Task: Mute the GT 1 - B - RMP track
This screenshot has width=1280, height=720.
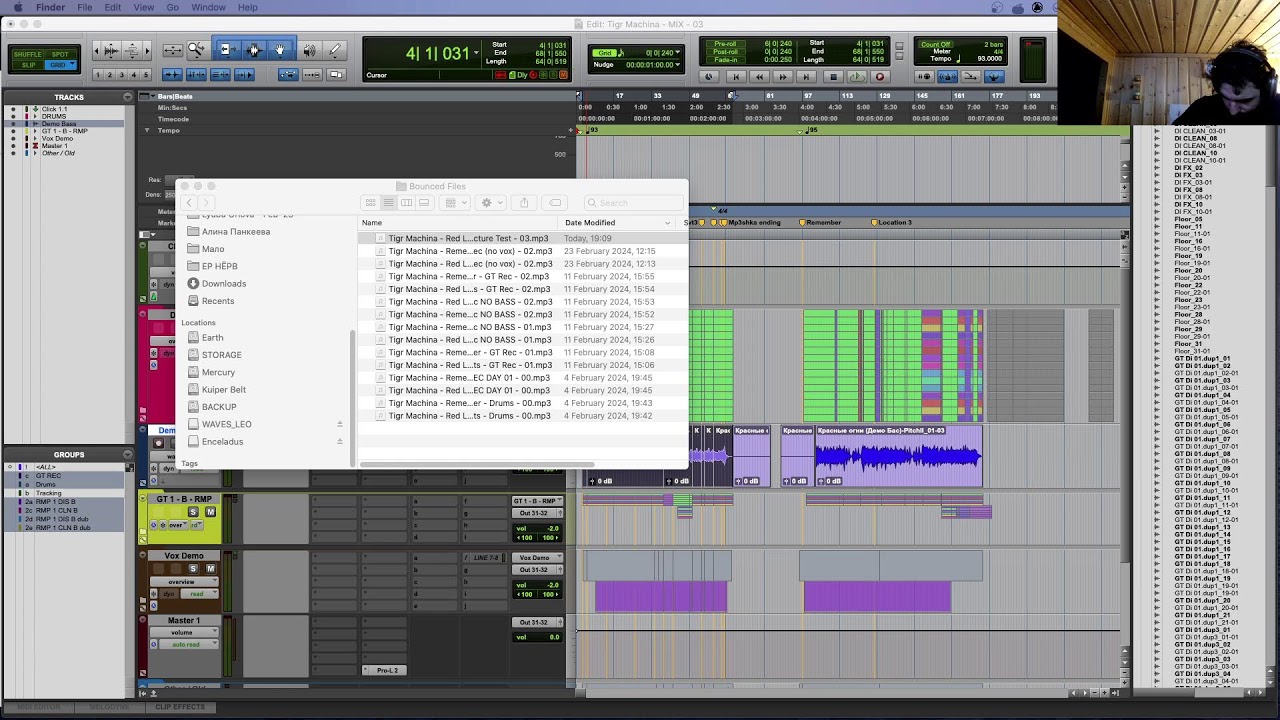Action: (210, 512)
